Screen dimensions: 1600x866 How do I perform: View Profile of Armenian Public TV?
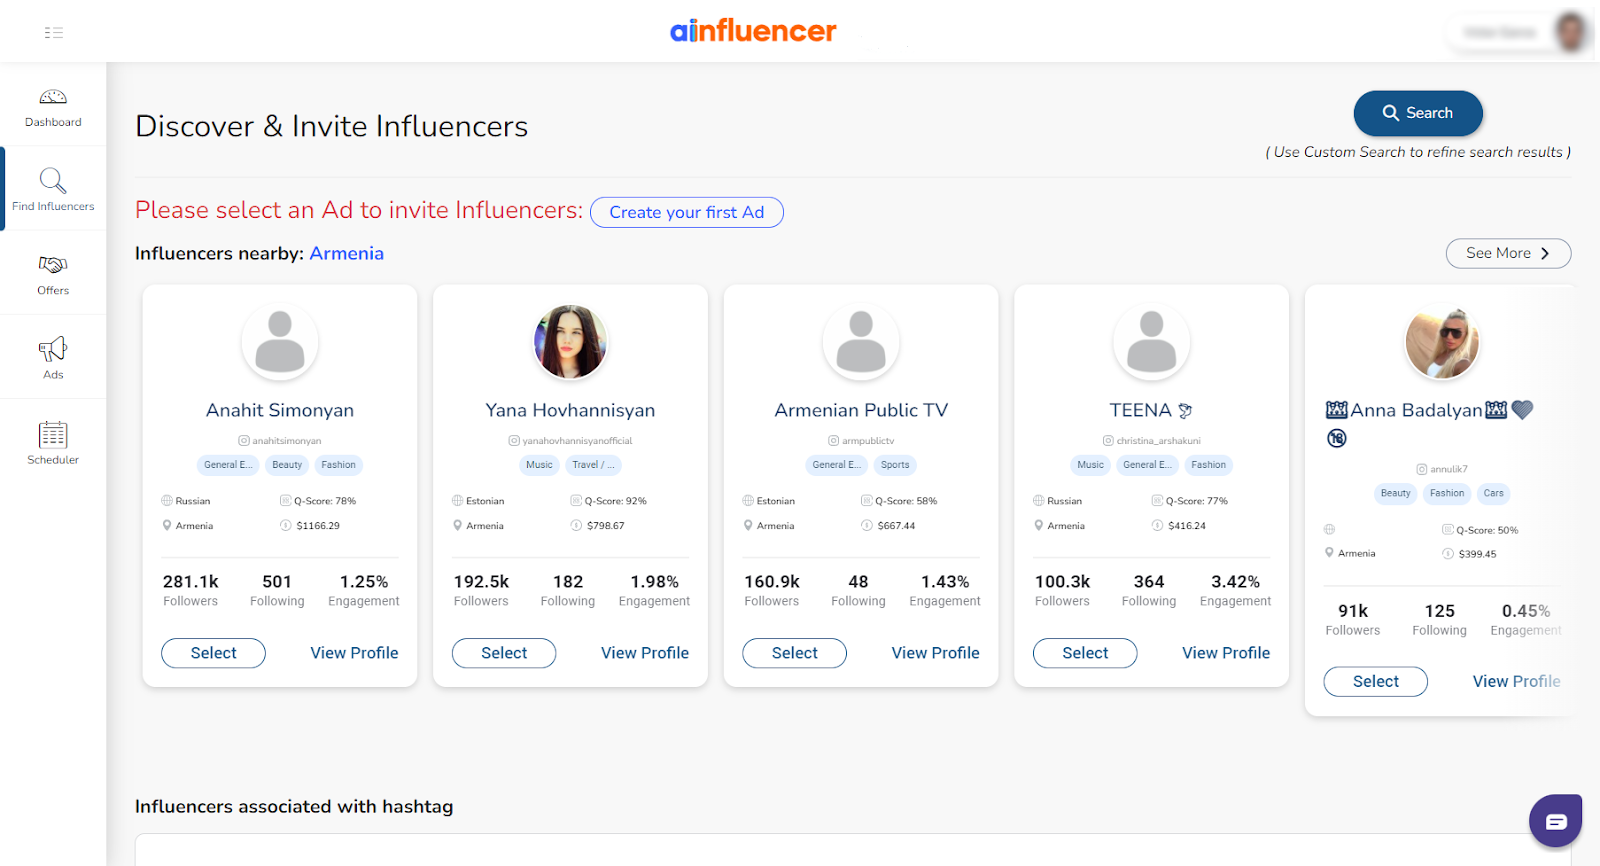pos(935,653)
